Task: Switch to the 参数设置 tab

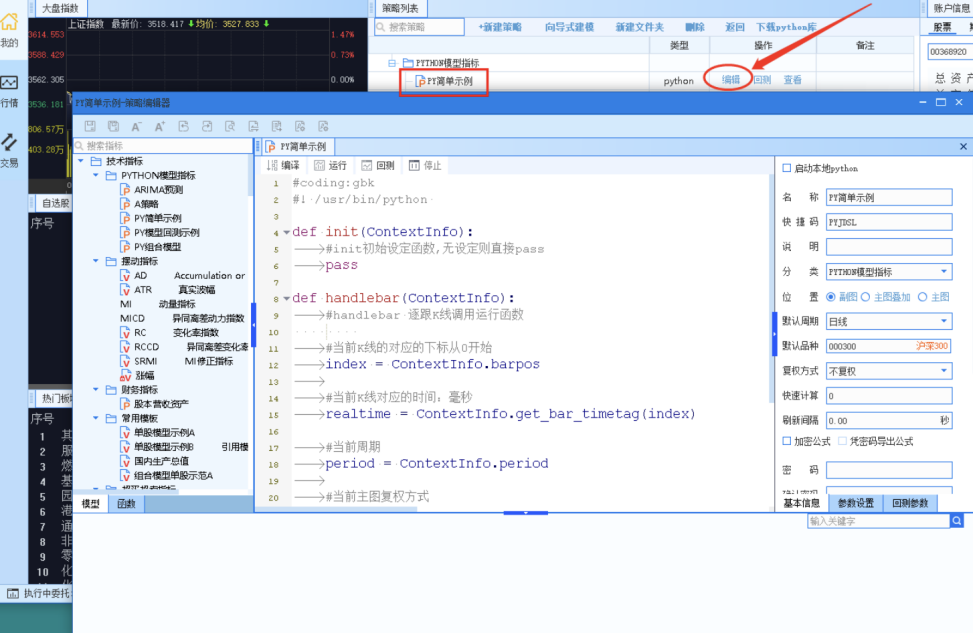Action: click(855, 503)
